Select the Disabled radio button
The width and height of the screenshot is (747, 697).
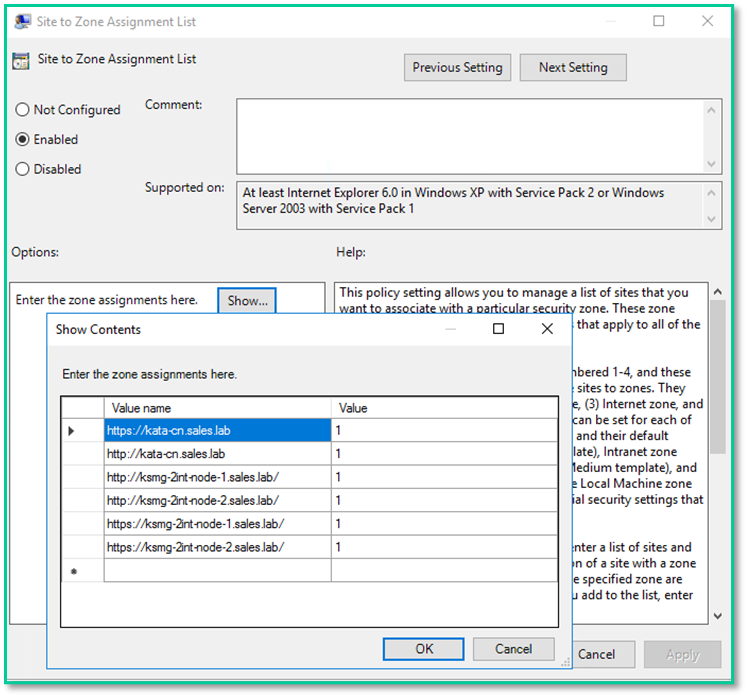click(x=23, y=170)
